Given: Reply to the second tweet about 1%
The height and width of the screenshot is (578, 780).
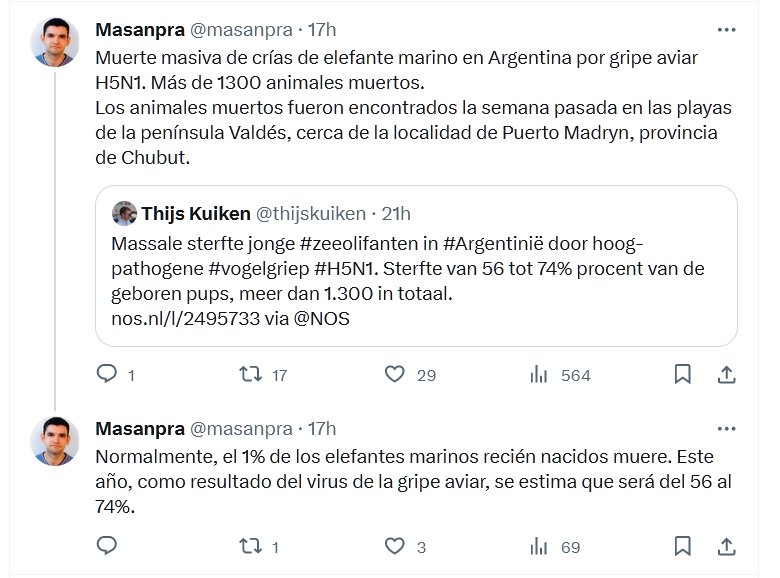Looking at the screenshot, I should click(107, 546).
